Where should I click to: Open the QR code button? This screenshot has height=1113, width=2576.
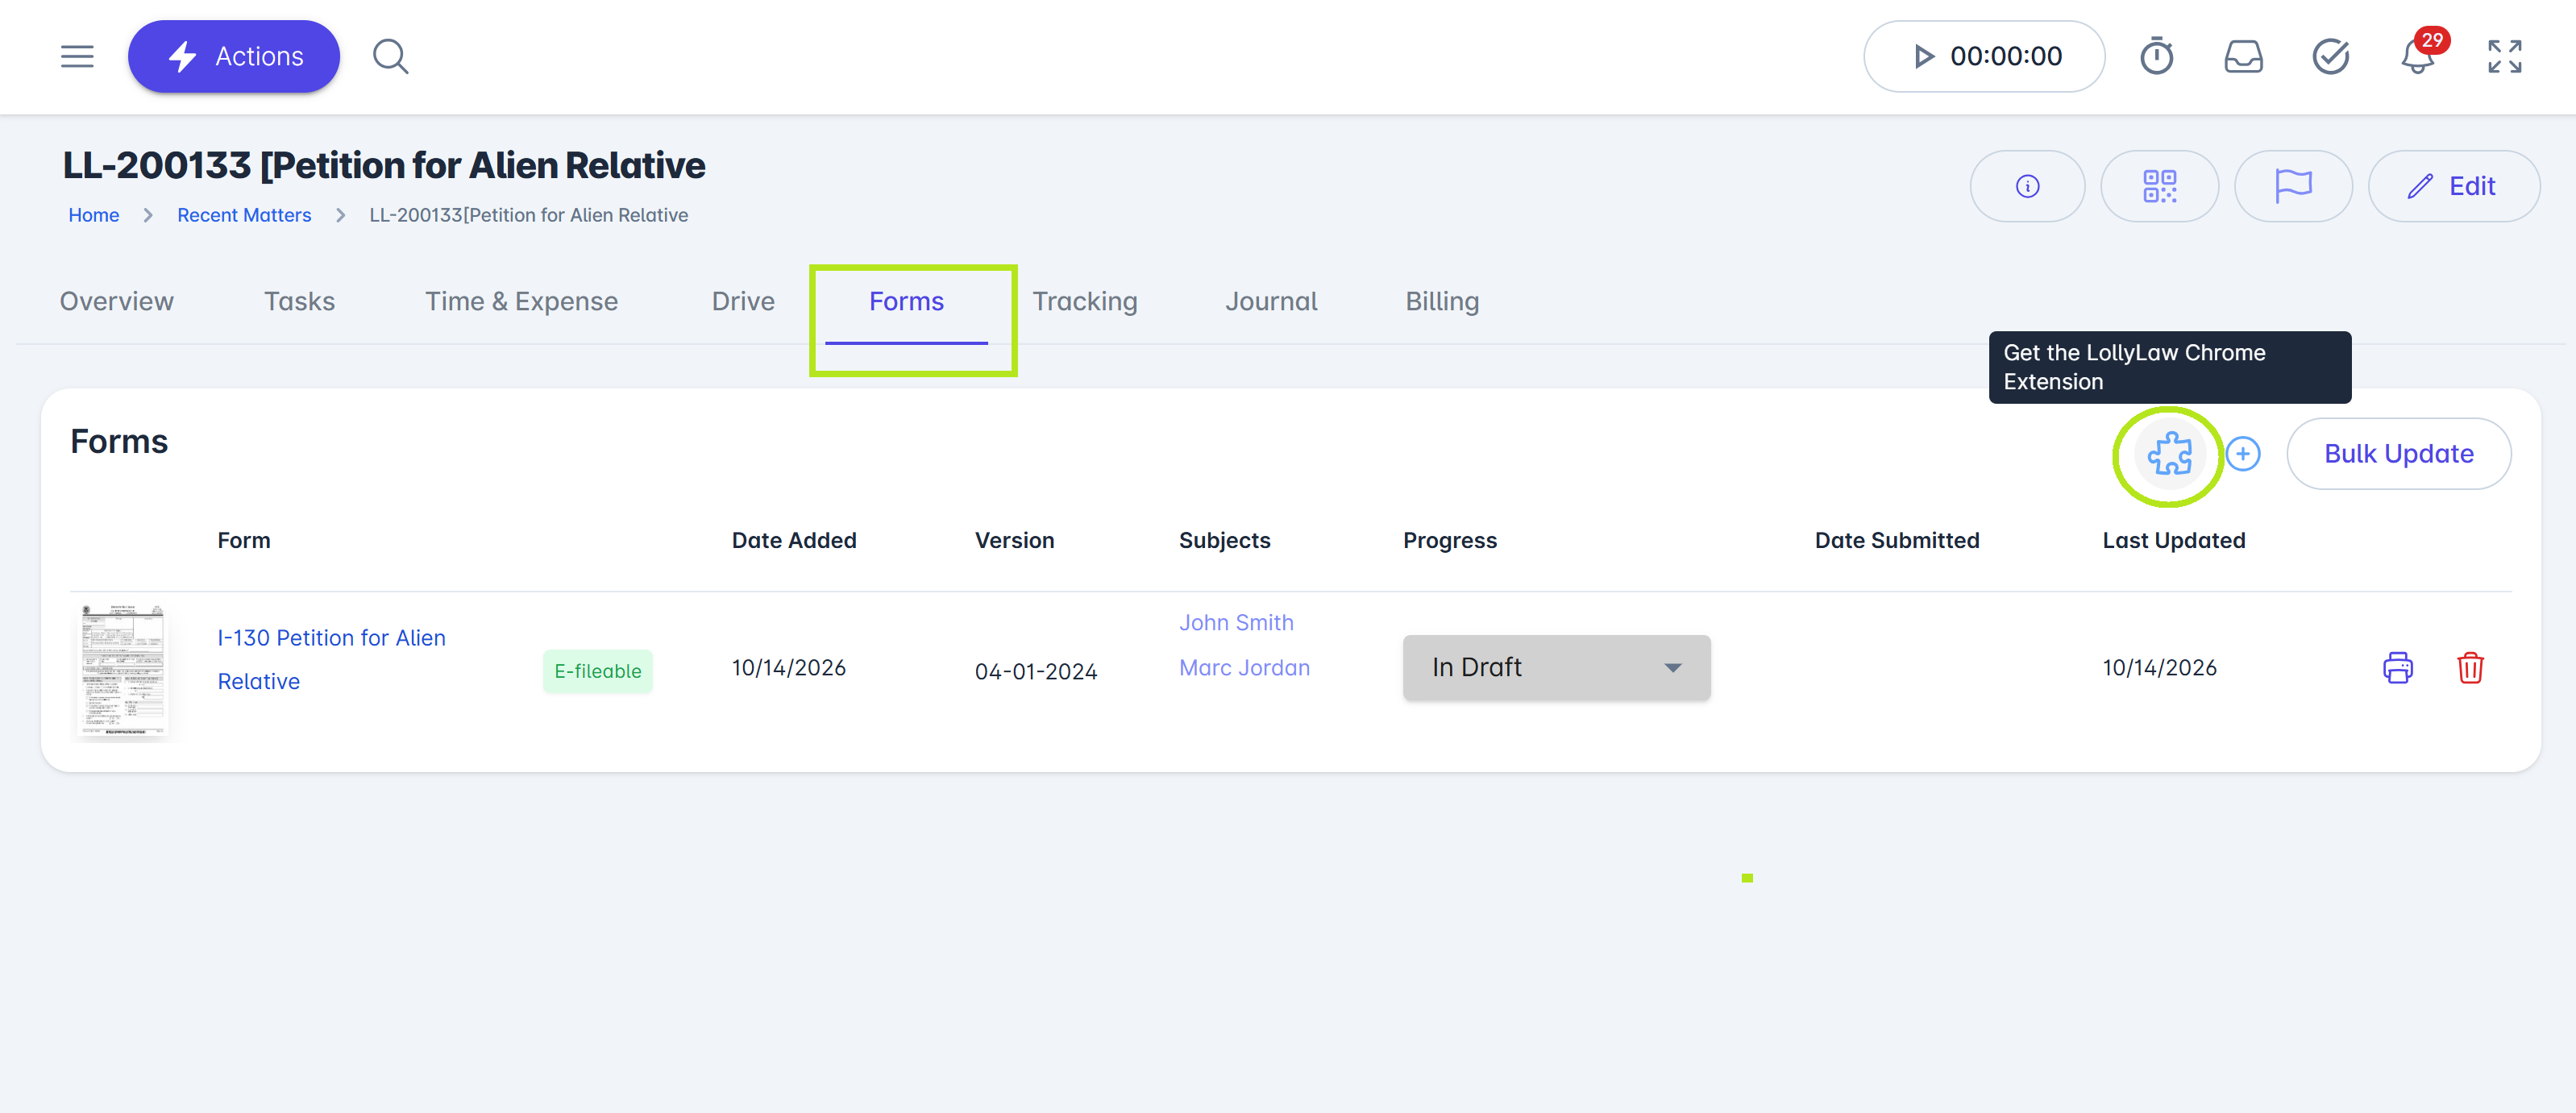(x=2160, y=186)
